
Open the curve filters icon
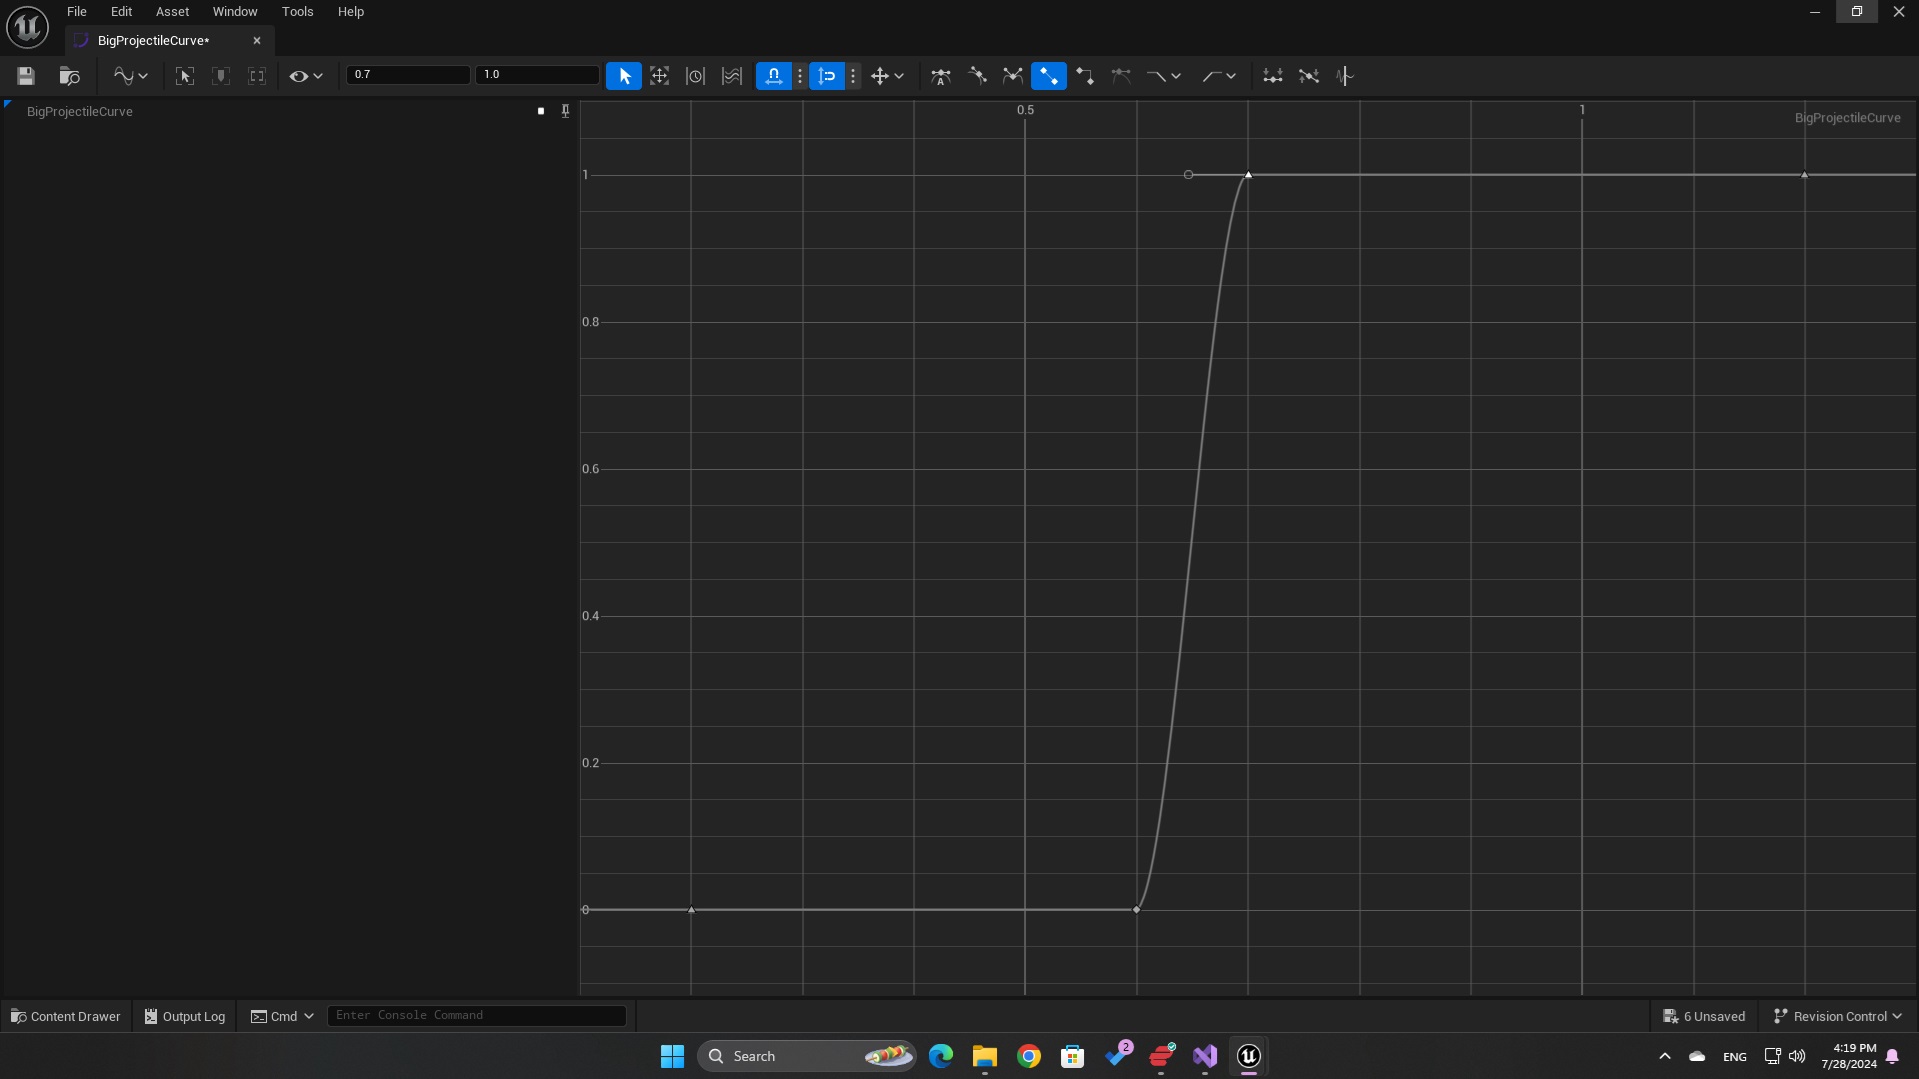(1345, 76)
